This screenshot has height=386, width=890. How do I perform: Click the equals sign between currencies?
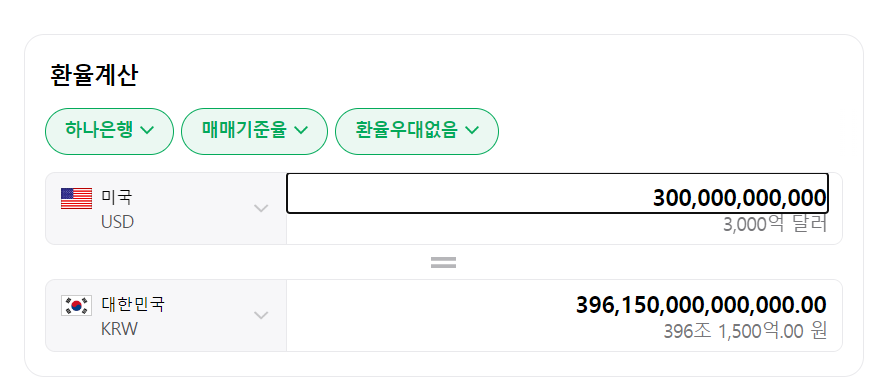pos(443,262)
